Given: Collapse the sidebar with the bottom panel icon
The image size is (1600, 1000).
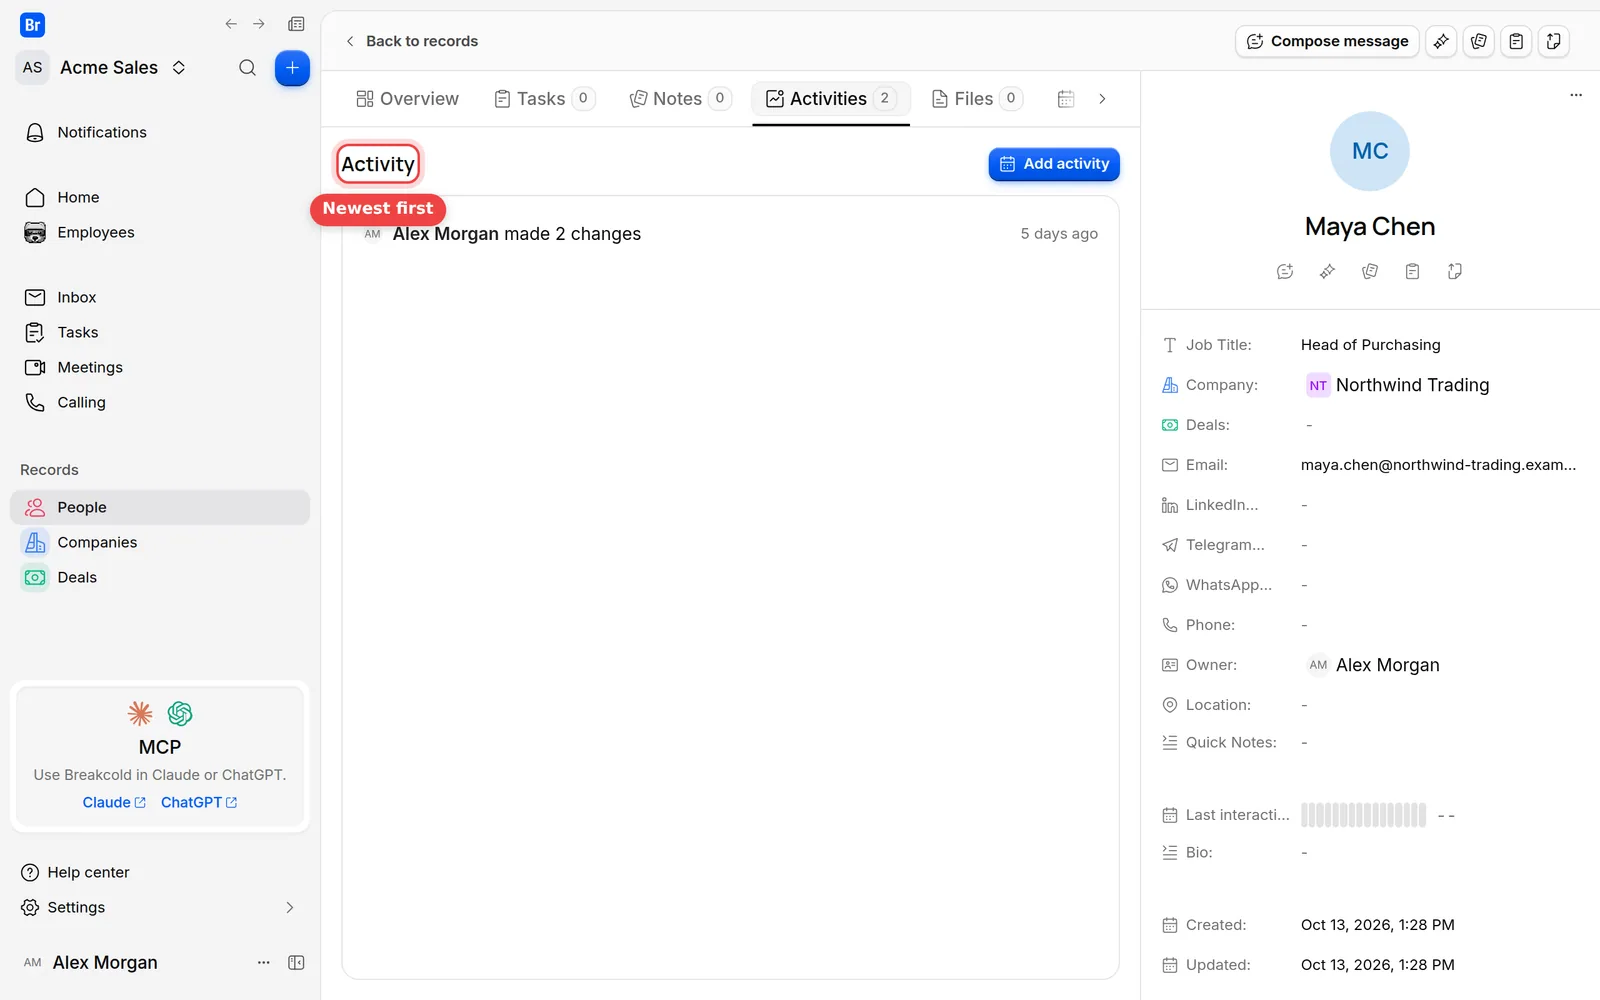Looking at the screenshot, I should [296, 962].
